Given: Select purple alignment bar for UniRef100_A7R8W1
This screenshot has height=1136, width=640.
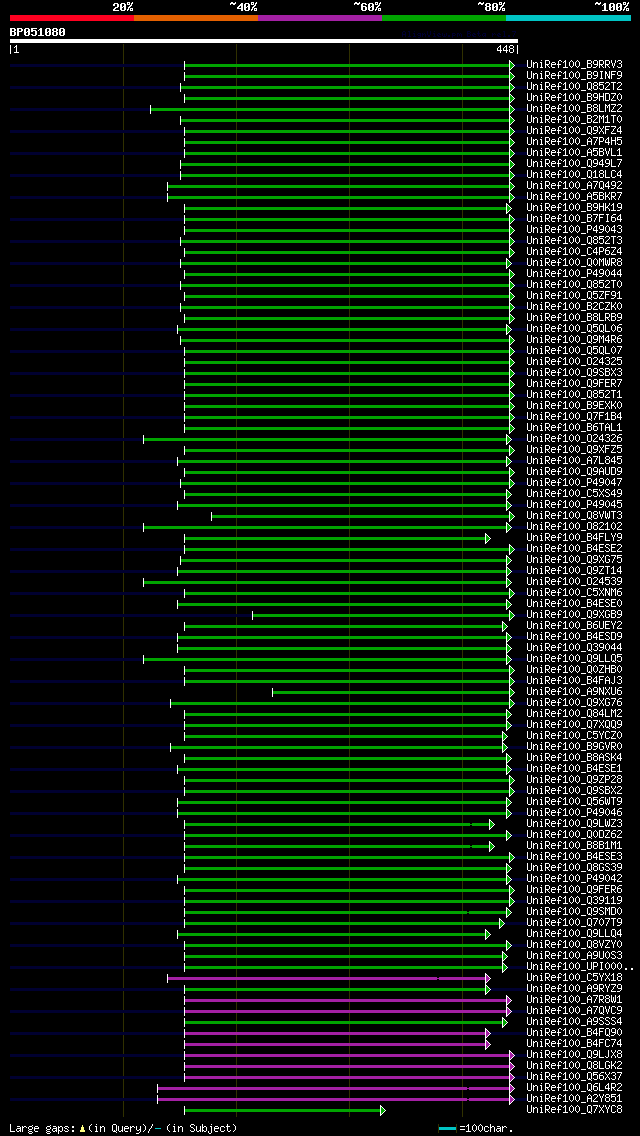Looking at the screenshot, I should (348, 1001).
